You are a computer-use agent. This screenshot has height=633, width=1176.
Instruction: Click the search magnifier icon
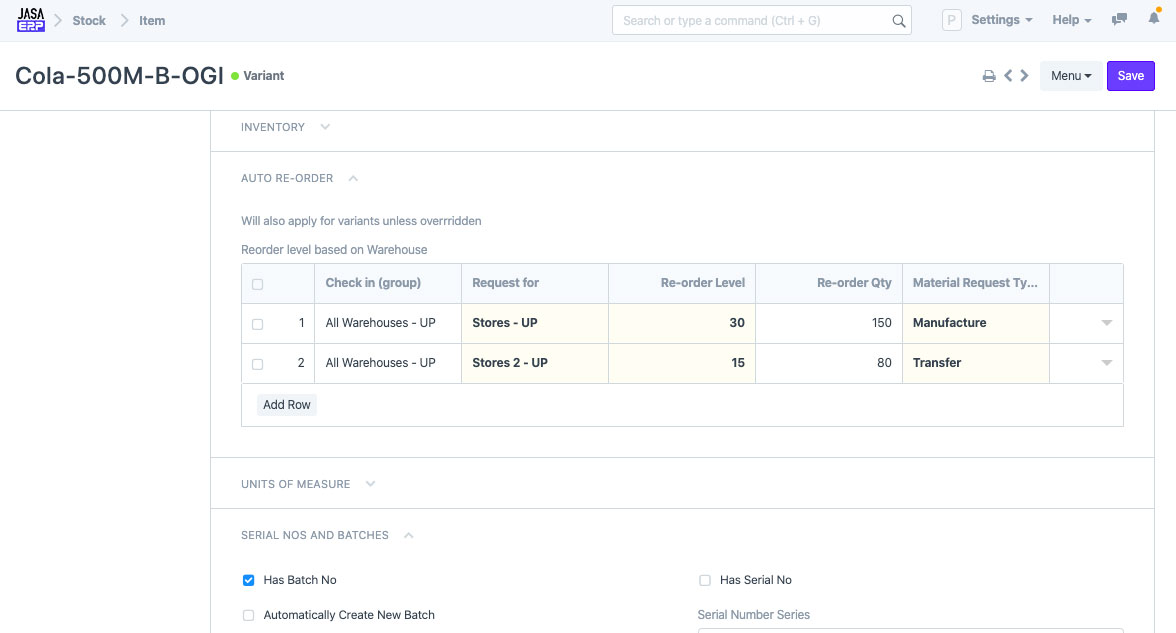898,21
